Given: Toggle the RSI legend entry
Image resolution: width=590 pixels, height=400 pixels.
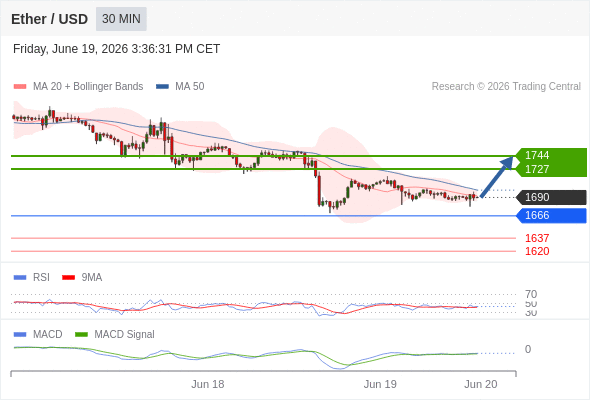Looking at the screenshot, I should coord(32,277).
